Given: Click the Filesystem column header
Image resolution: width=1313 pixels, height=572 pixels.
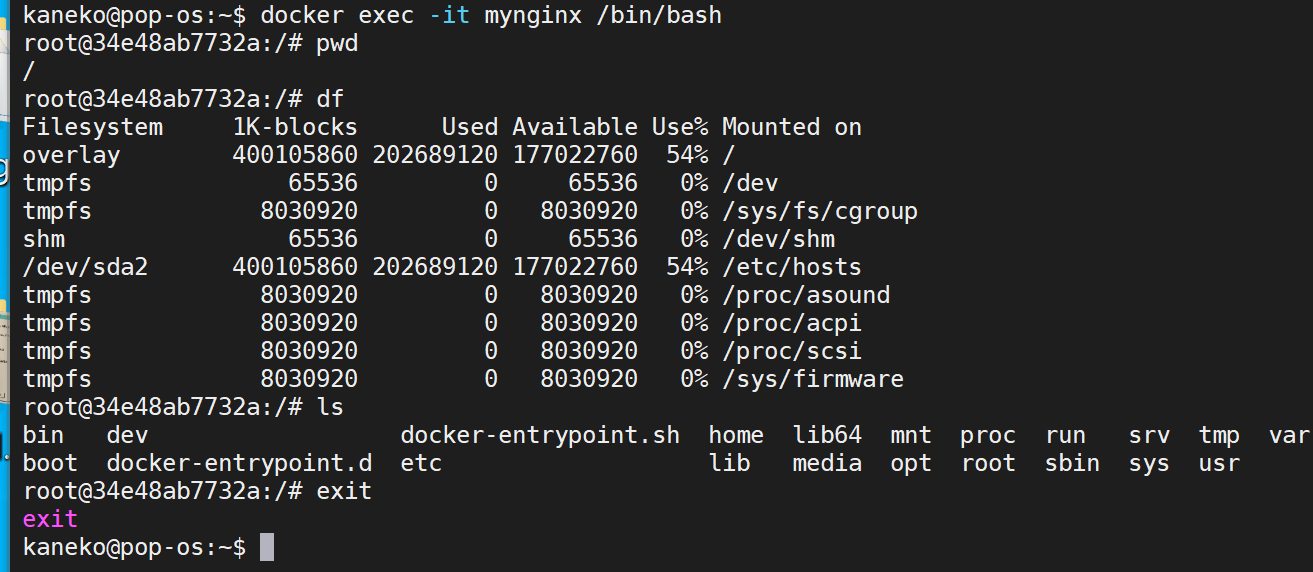Looking at the screenshot, I should coord(92,127).
